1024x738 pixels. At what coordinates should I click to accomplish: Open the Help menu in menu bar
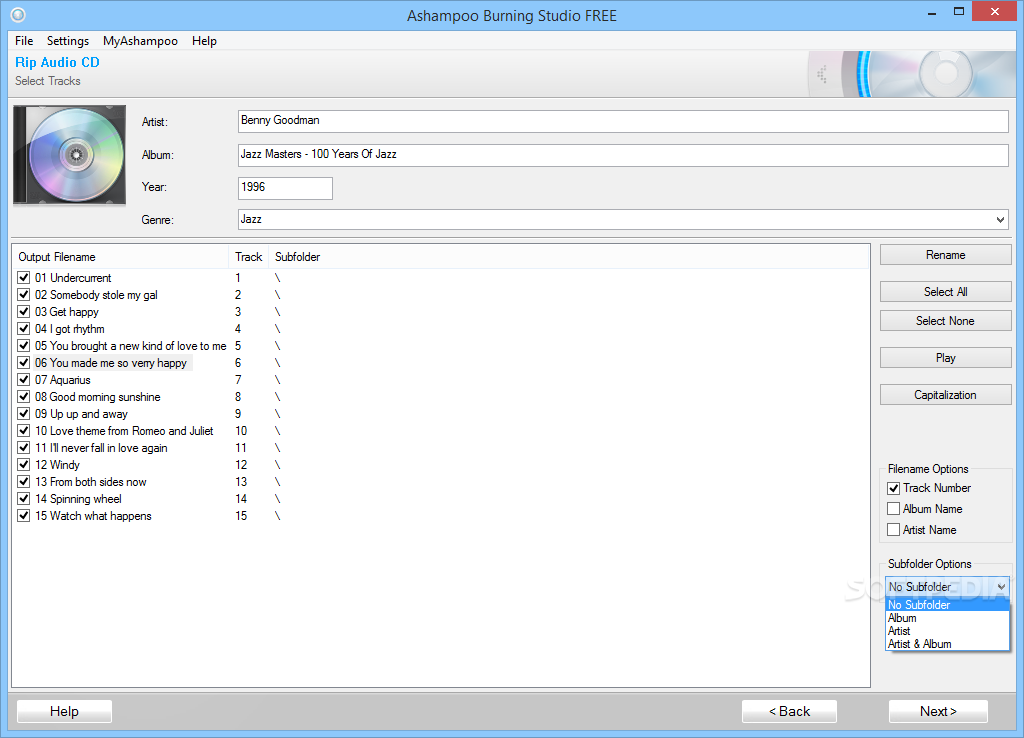click(x=204, y=40)
